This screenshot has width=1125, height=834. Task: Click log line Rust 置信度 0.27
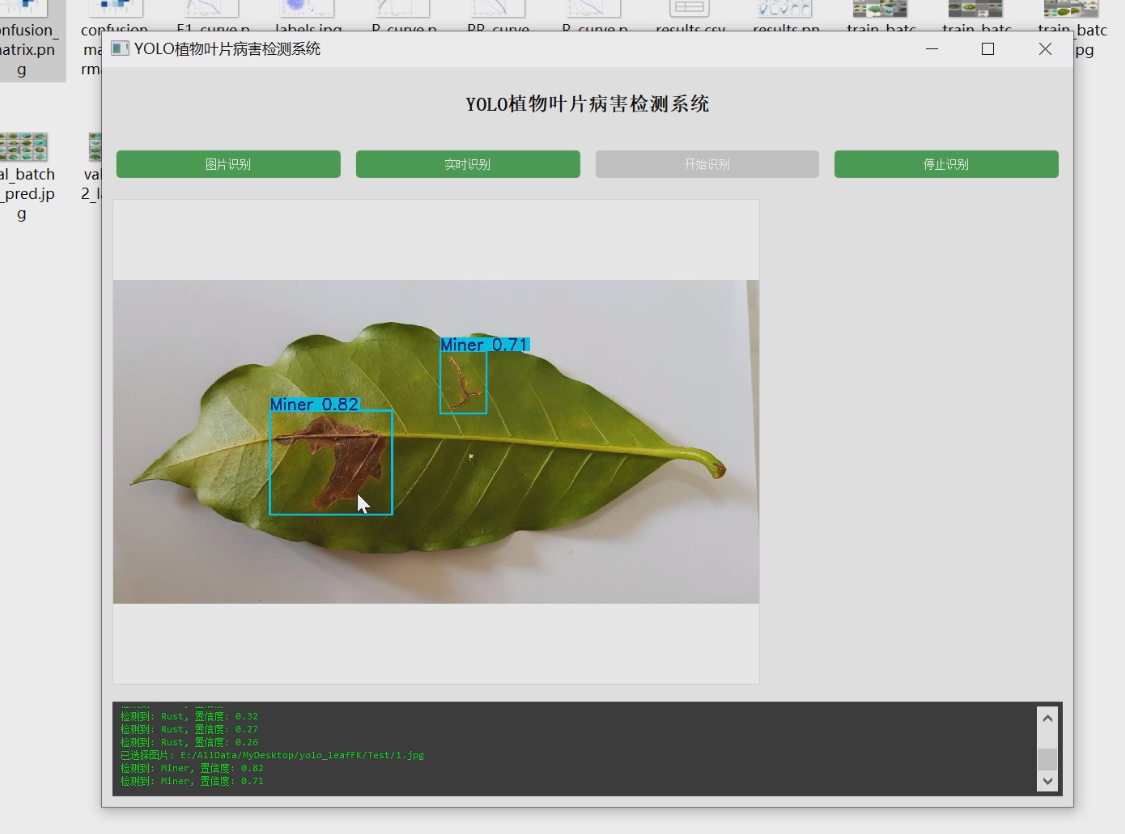[x=189, y=729]
